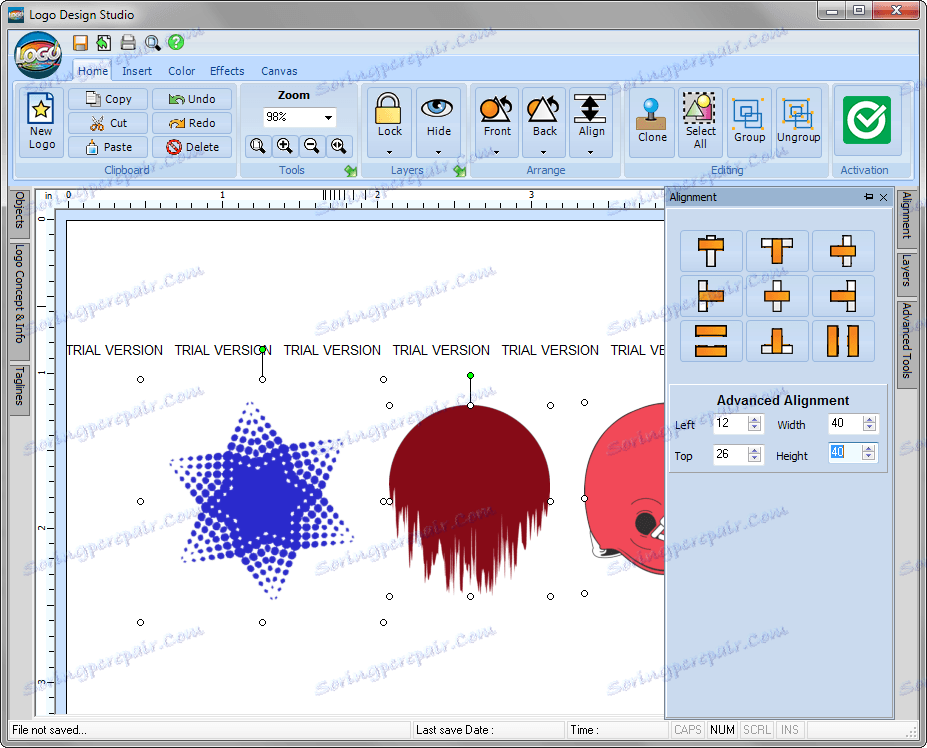Click the document icon with green arrow
The width and height of the screenshot is (927, 748).
[x=104, y=43]
